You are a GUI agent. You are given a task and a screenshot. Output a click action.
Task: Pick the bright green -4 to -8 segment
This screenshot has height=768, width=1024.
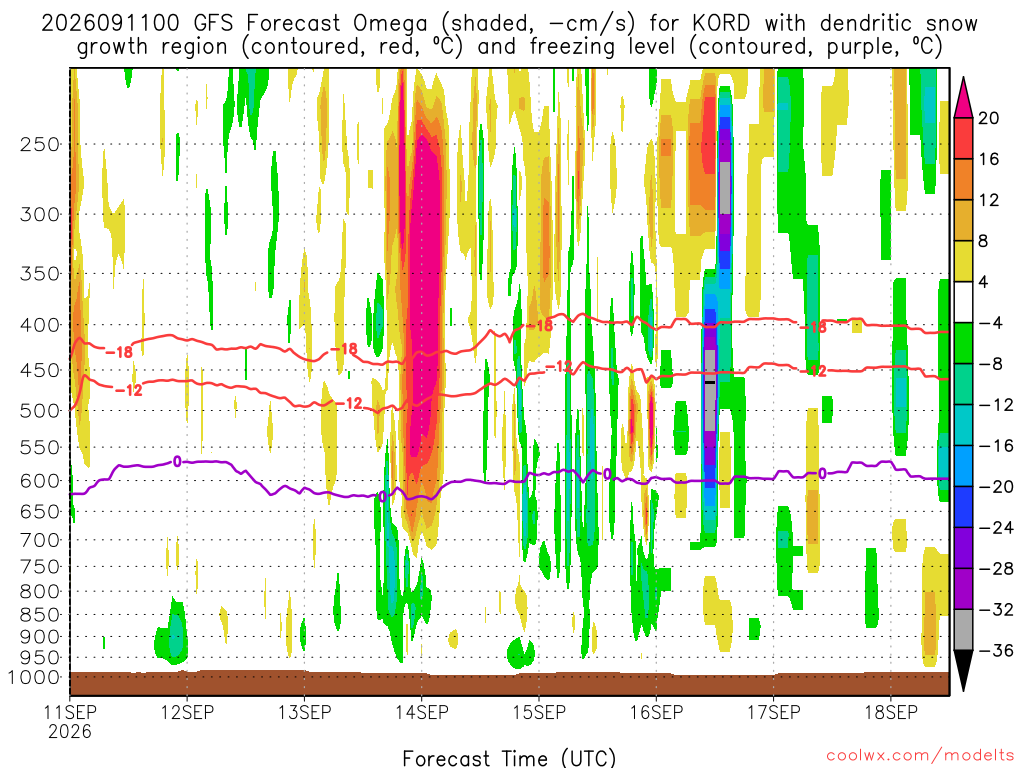pos(963,343)
